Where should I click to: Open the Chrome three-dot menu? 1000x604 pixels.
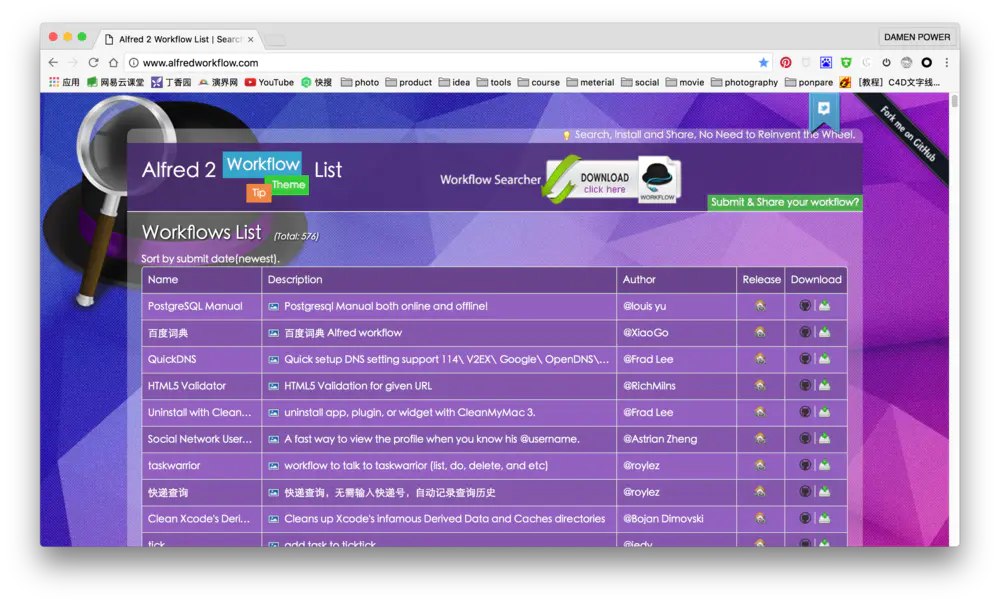(946, 63)
